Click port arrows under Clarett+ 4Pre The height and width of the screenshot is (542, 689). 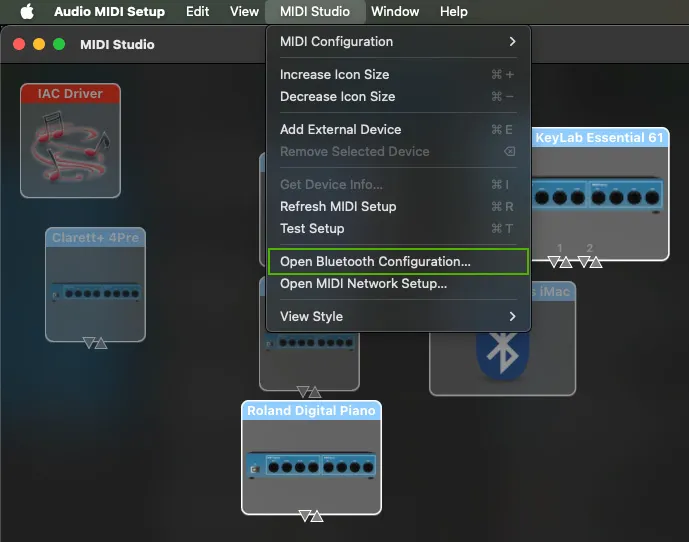click(95, 342)
